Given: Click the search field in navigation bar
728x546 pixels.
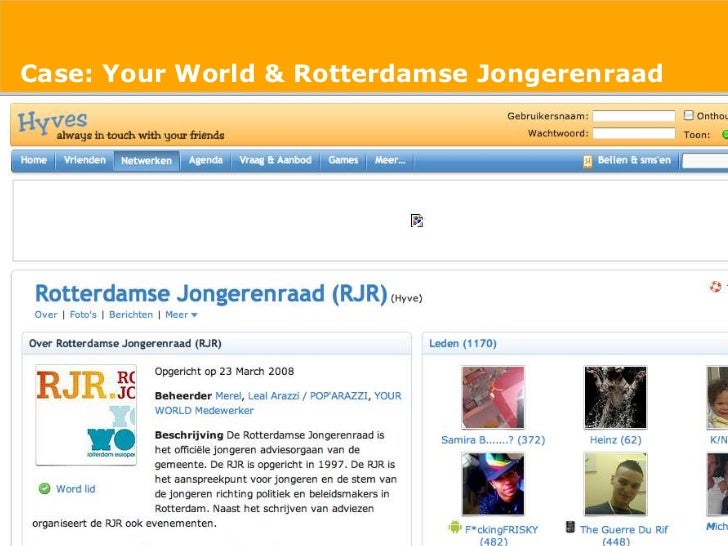Looking at the screenshot, I should tap(705, 161).
